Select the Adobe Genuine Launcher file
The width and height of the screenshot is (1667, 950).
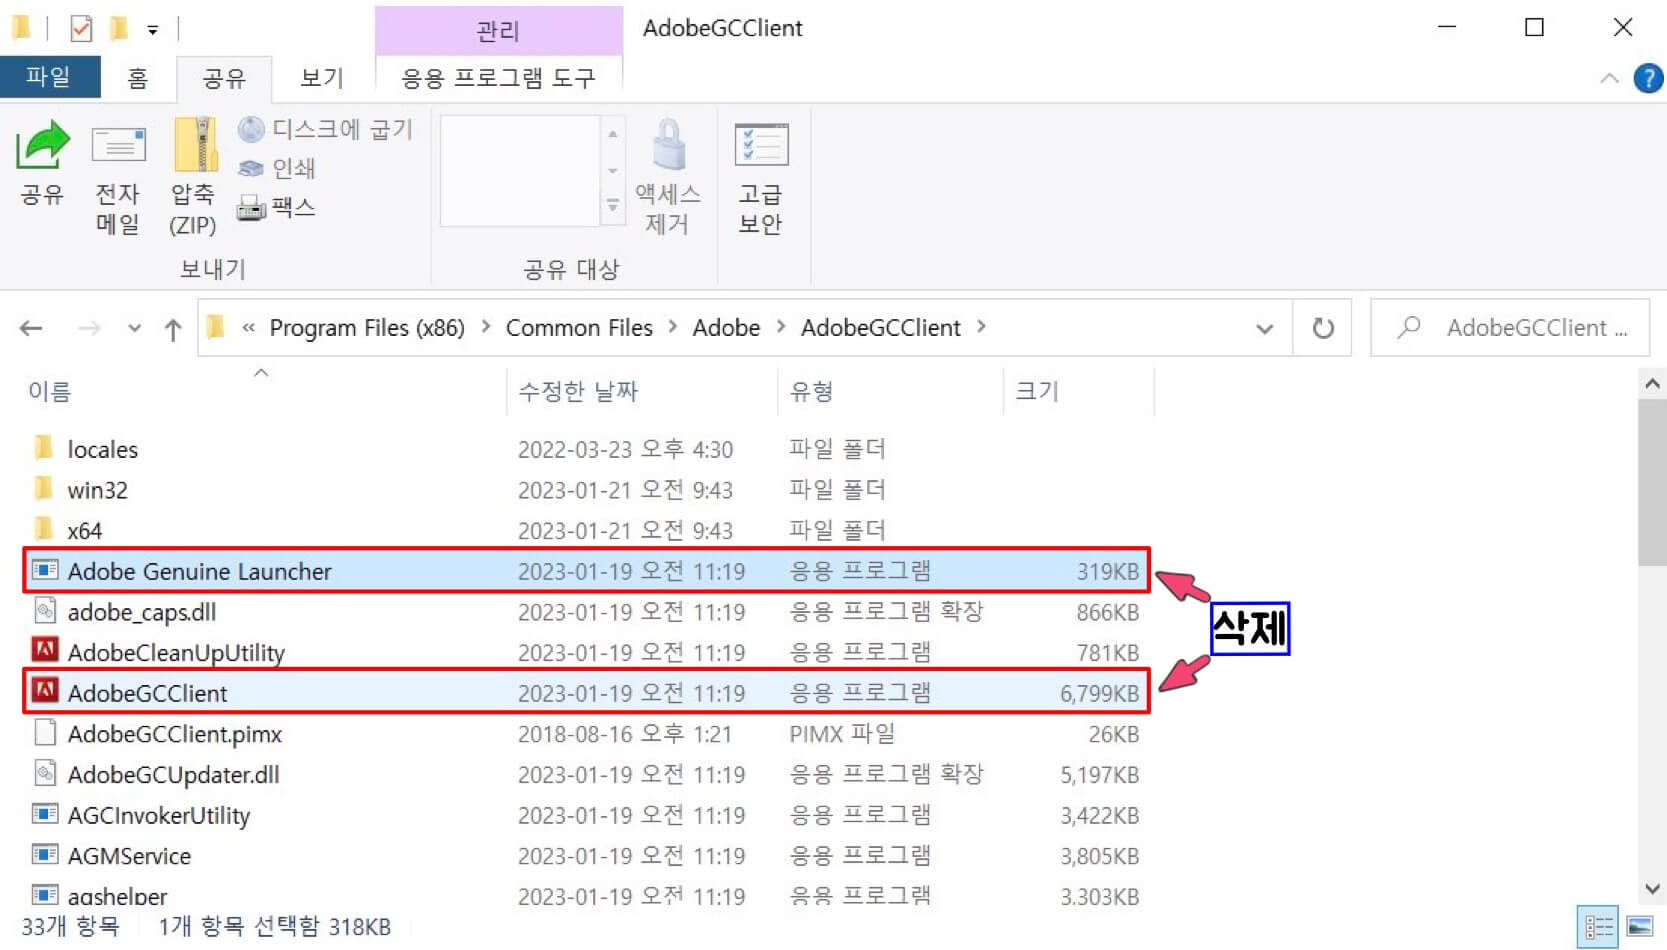click(x=586, y=571)
